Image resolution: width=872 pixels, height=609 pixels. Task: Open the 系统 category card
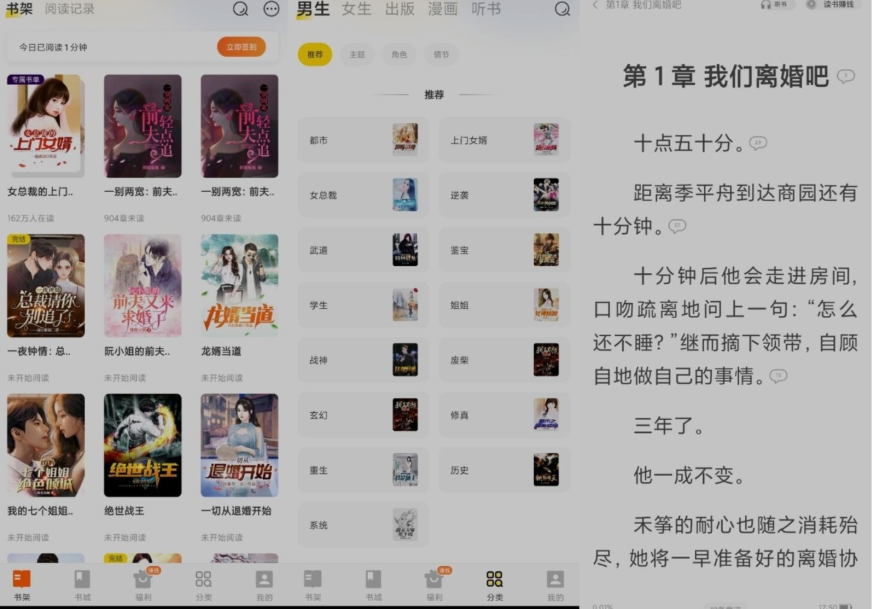click(363, 525)
